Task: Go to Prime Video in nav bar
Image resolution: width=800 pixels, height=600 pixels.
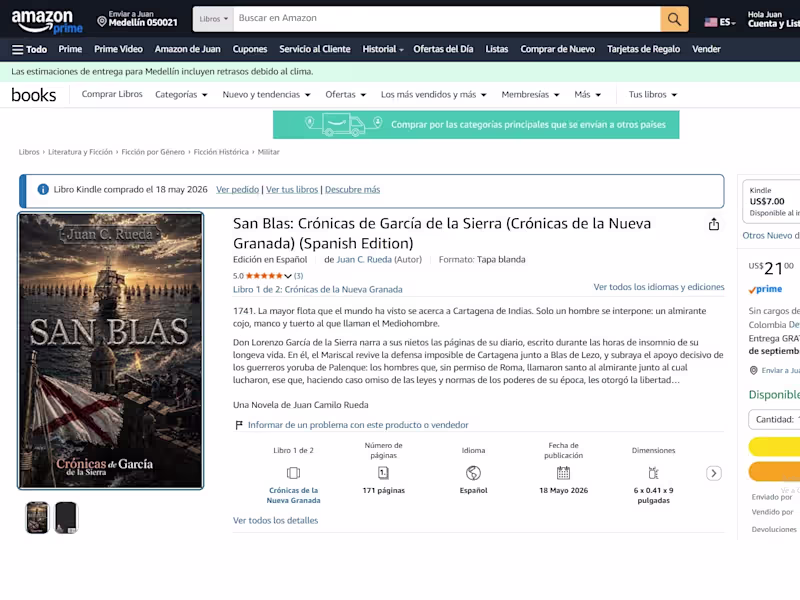Action: coord(118,49)
